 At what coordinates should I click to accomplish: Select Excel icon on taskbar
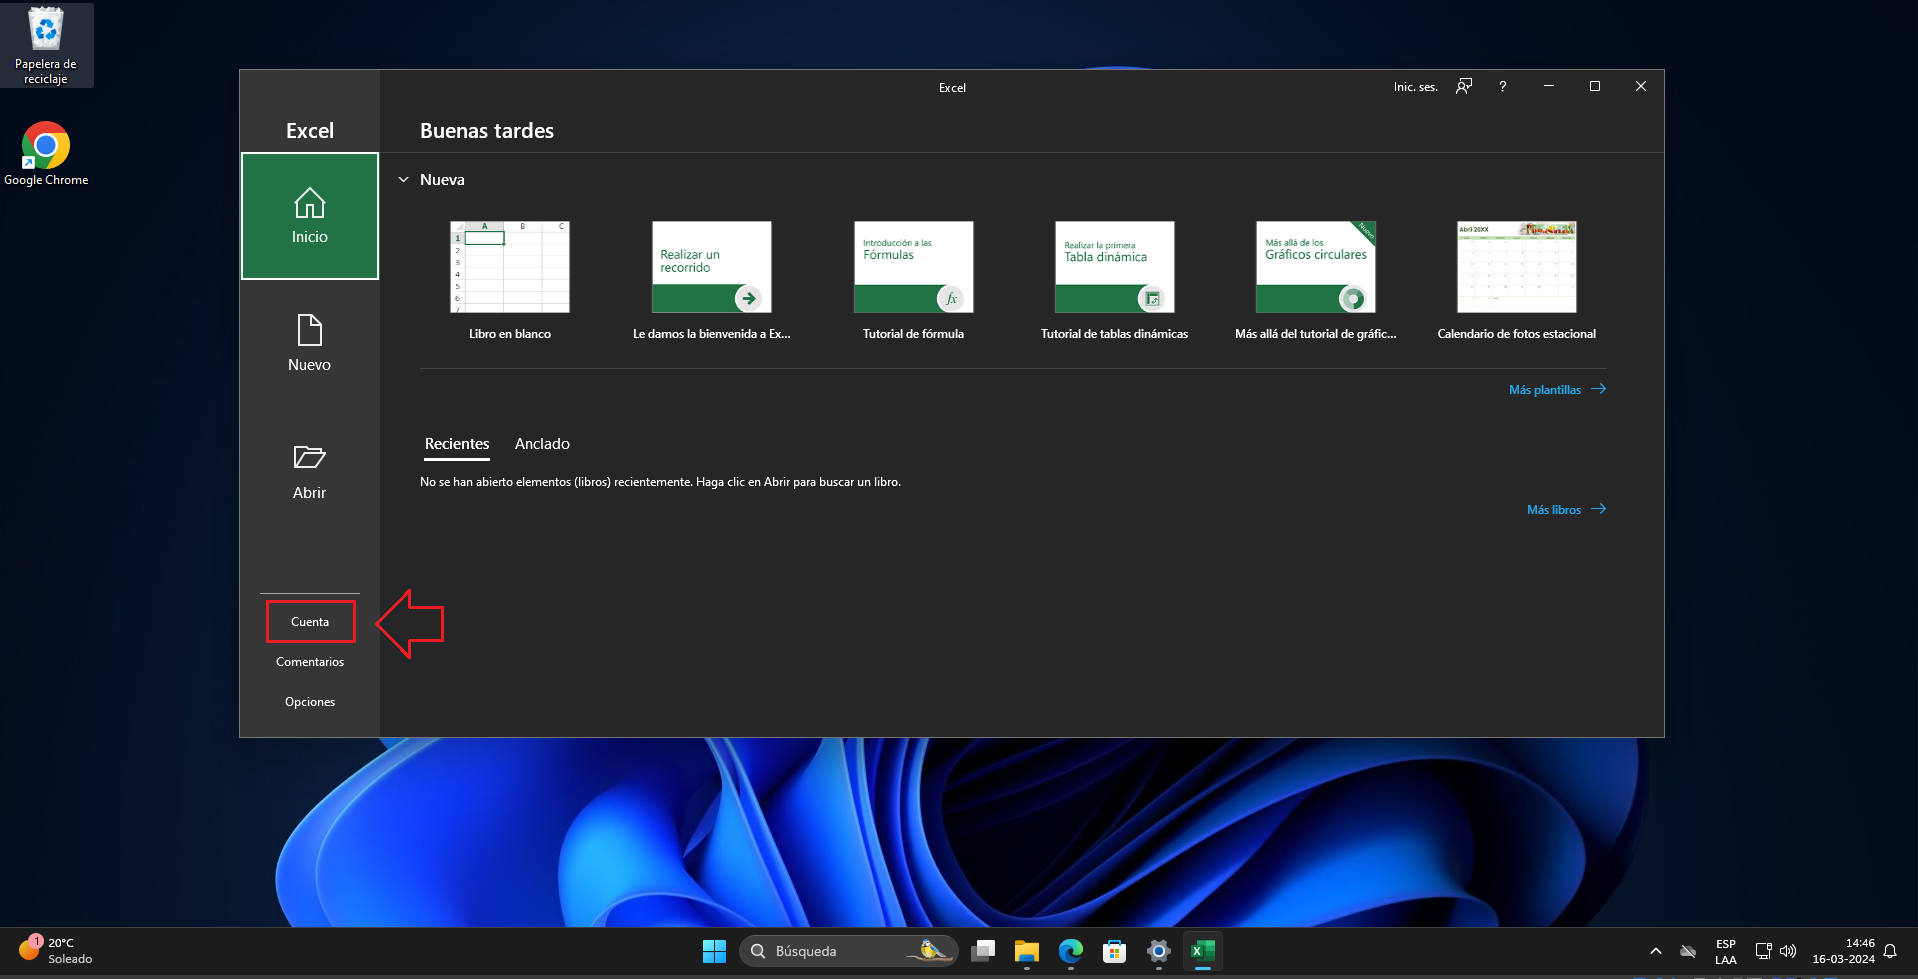coord(1203,951)
